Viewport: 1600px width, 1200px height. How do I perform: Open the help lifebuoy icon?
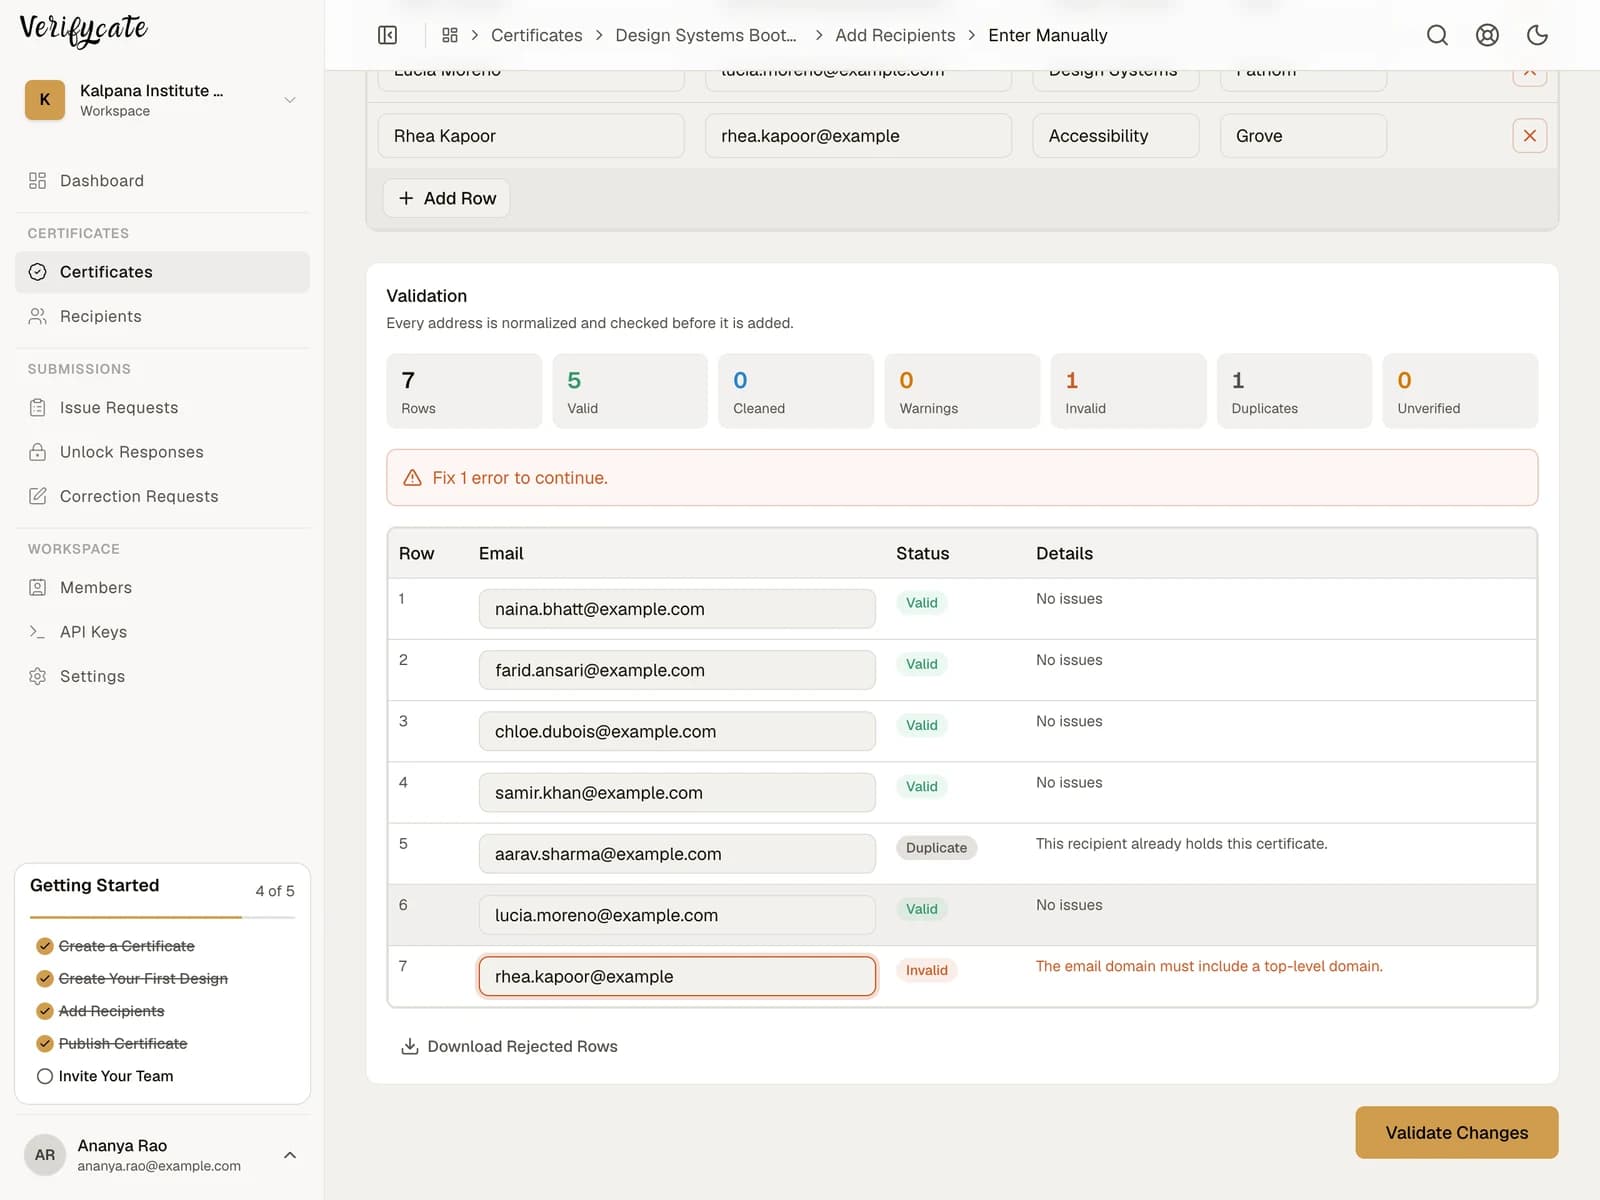[x=1487, y=35]
